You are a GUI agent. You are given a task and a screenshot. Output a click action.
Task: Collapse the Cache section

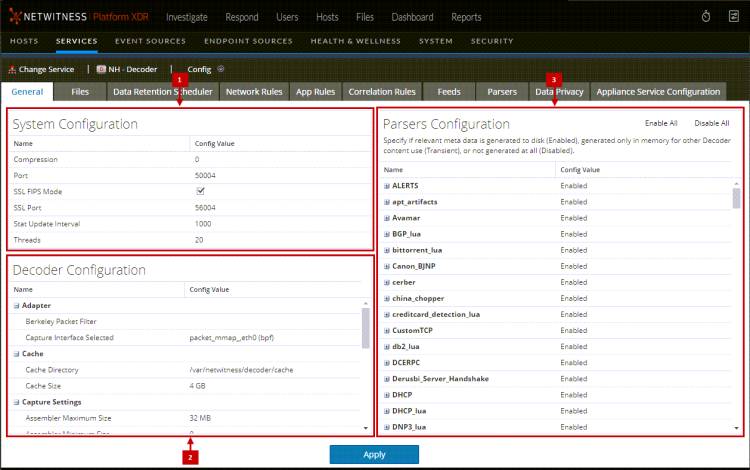coord(16,354)
